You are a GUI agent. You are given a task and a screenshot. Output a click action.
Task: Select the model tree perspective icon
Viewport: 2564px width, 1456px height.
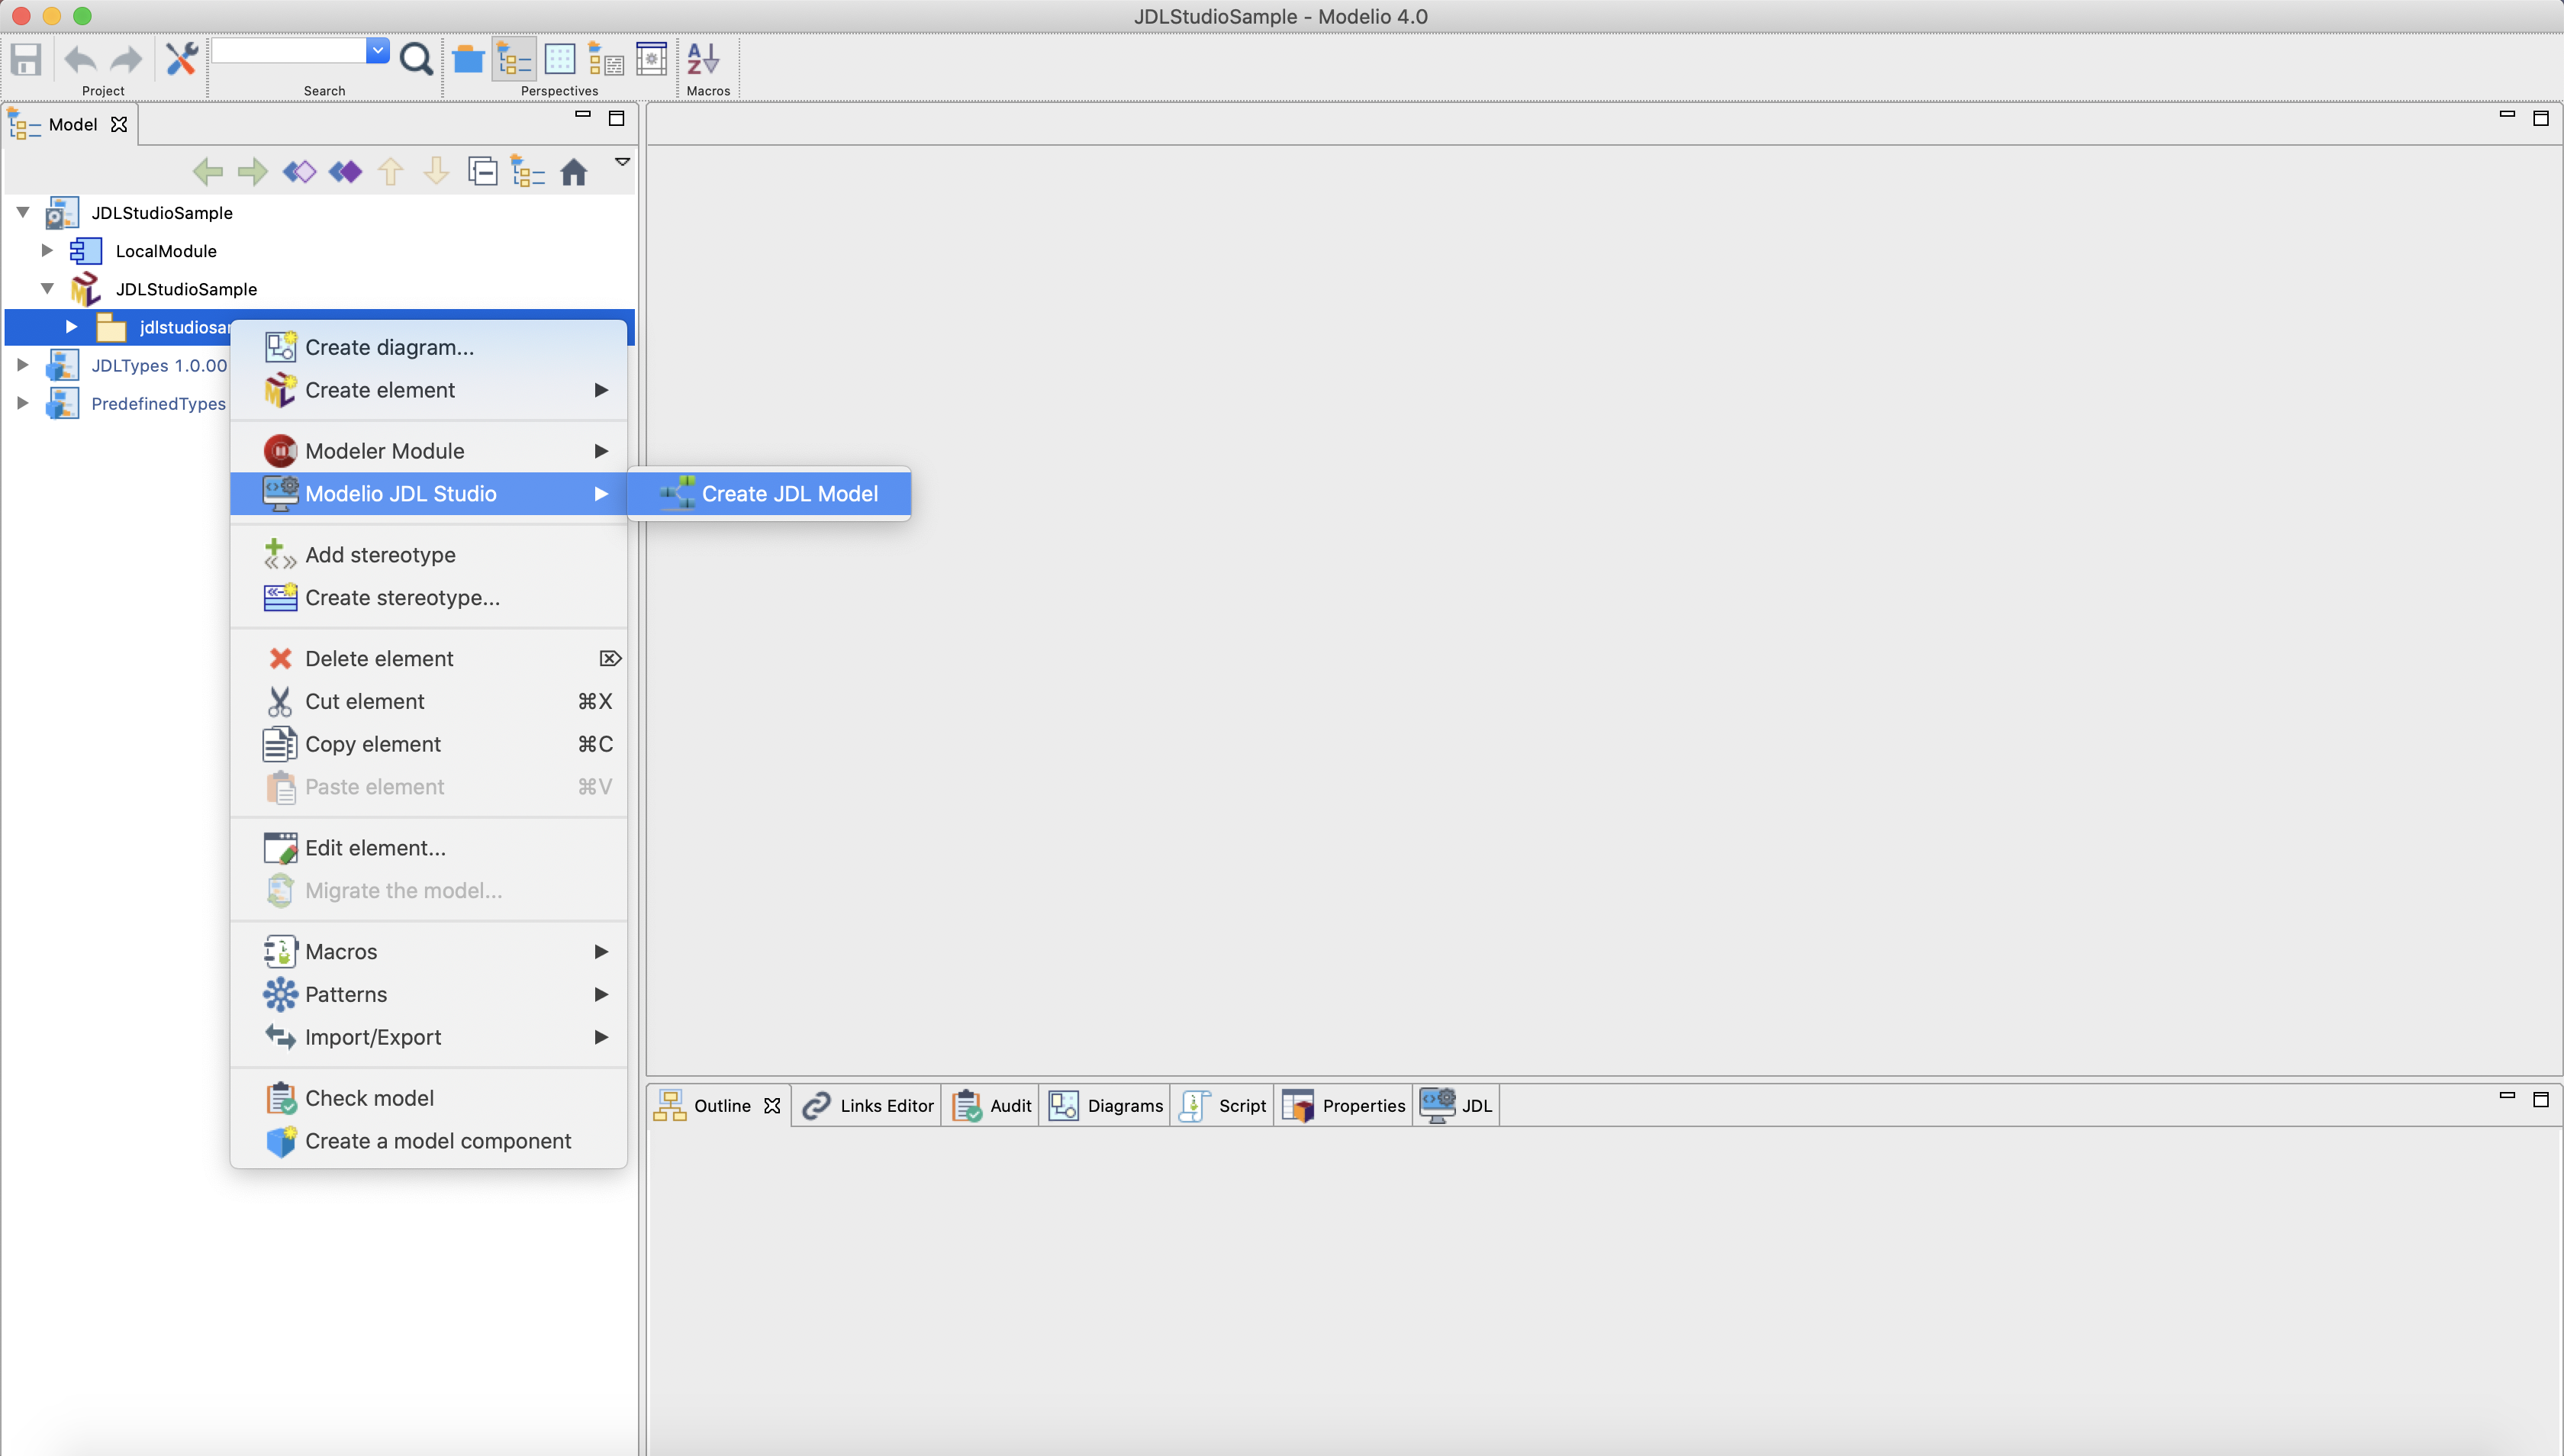pos(514,59)
